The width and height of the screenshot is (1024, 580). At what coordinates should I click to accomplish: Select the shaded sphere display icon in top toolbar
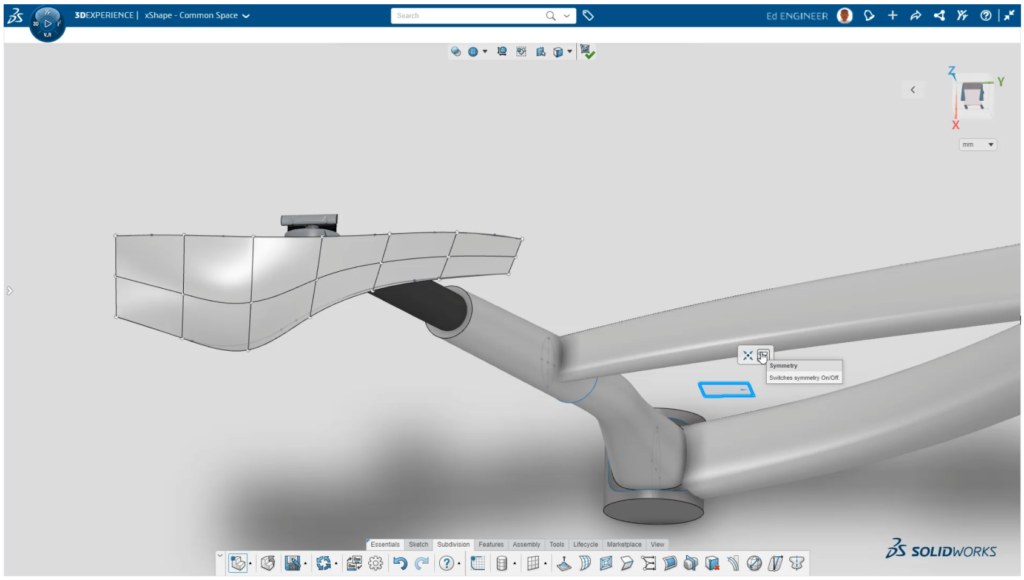click(474, 50)
